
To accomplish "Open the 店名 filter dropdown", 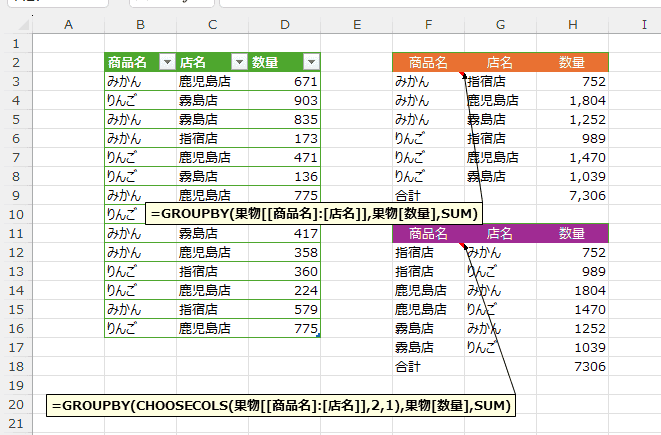I will pos(239,62).
